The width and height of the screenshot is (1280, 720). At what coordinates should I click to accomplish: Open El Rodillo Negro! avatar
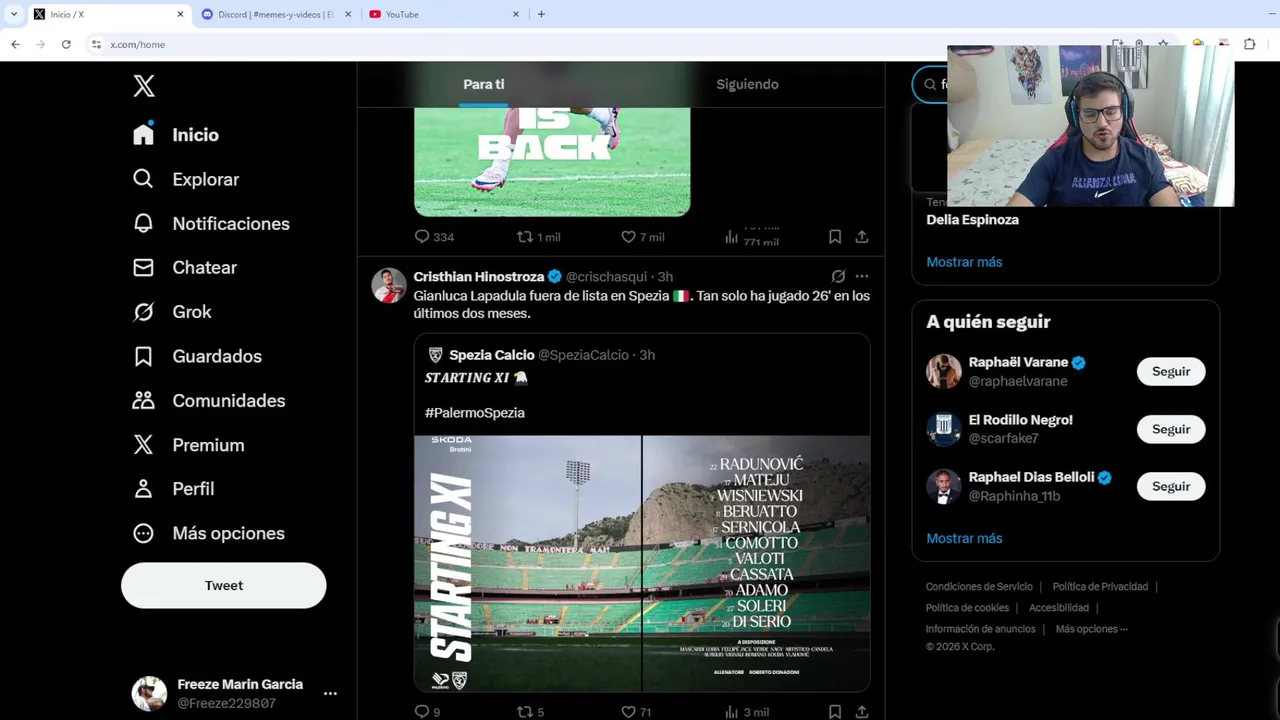click(x=943, y=429)
